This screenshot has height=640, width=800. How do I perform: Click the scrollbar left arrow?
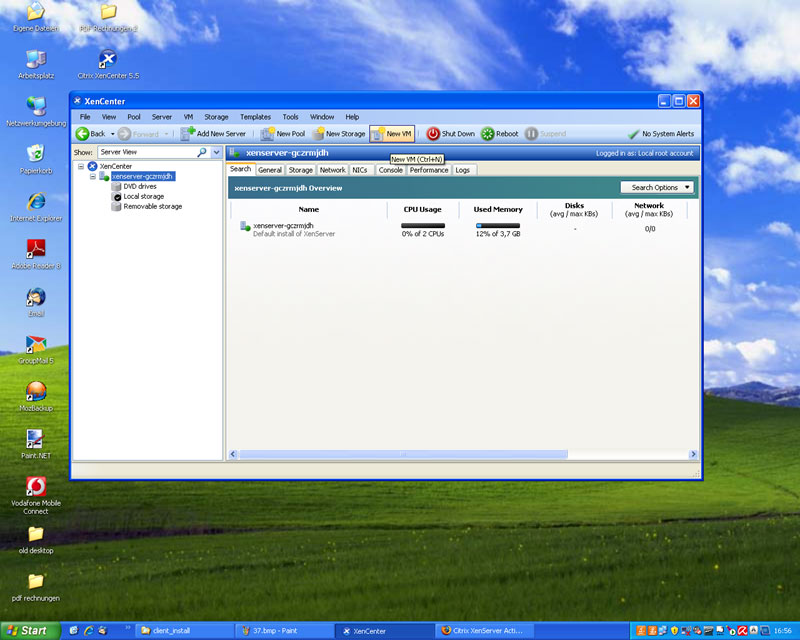pos(233,454)
